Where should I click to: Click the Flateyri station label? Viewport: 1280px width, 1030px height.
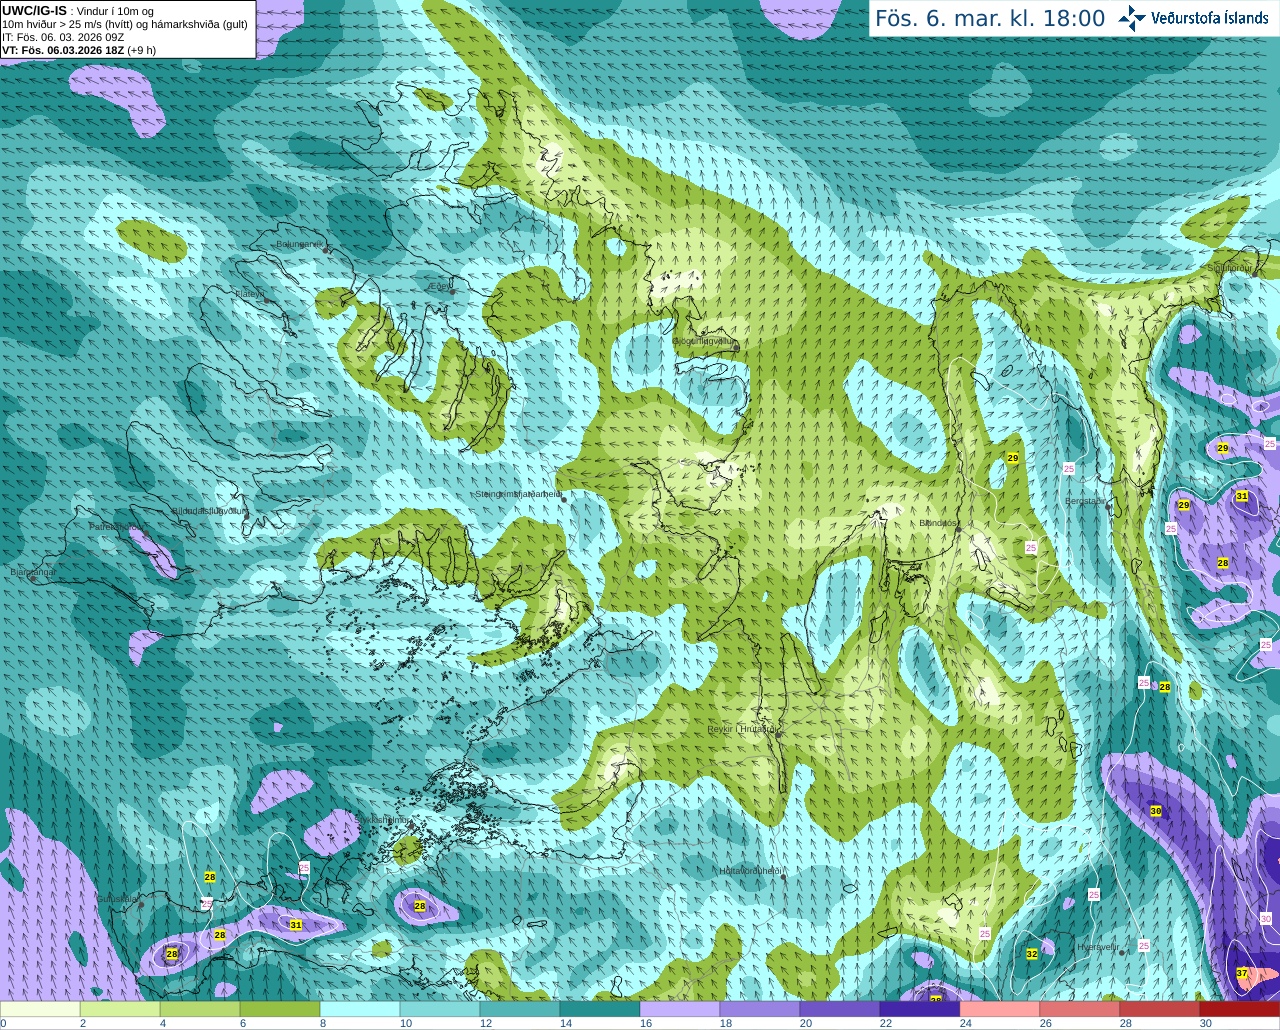250,294
